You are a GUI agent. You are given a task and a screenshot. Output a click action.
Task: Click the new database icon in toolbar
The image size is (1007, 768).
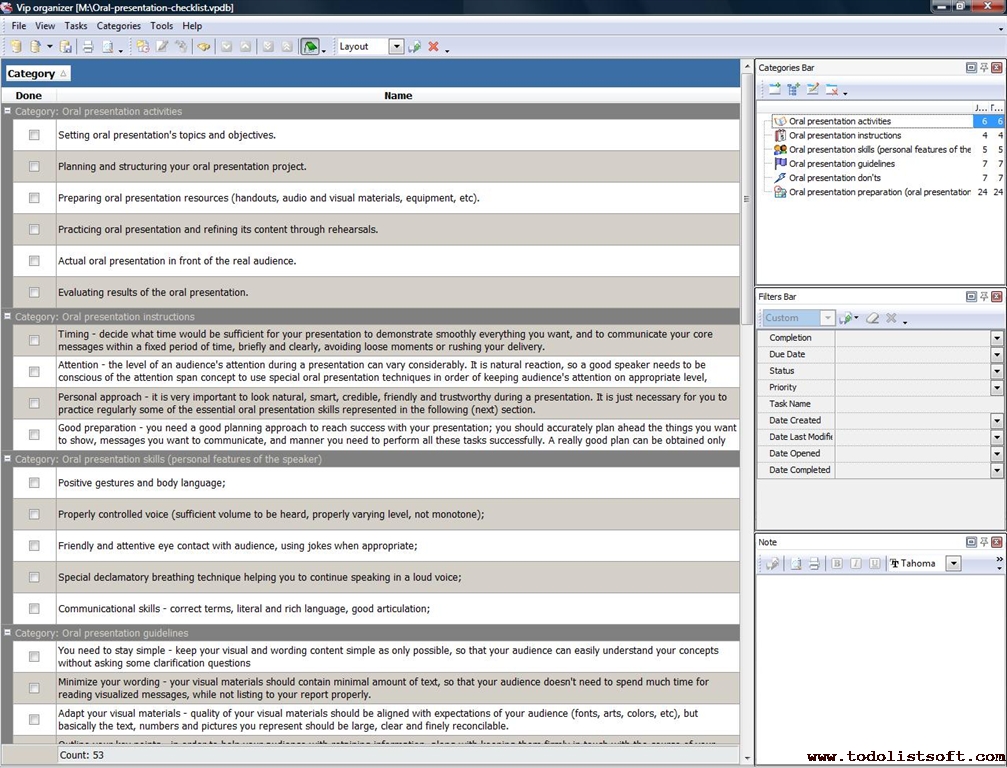point(16,47)
